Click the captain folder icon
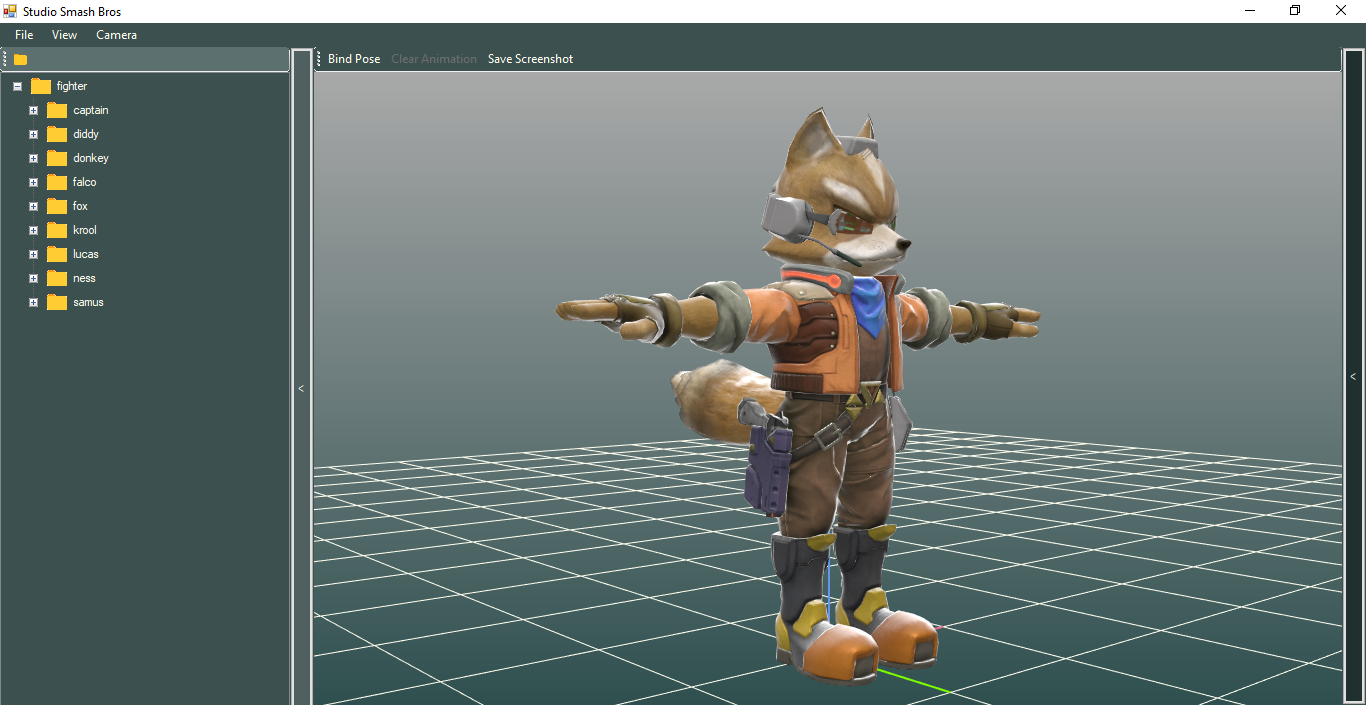 click(57, 110)
